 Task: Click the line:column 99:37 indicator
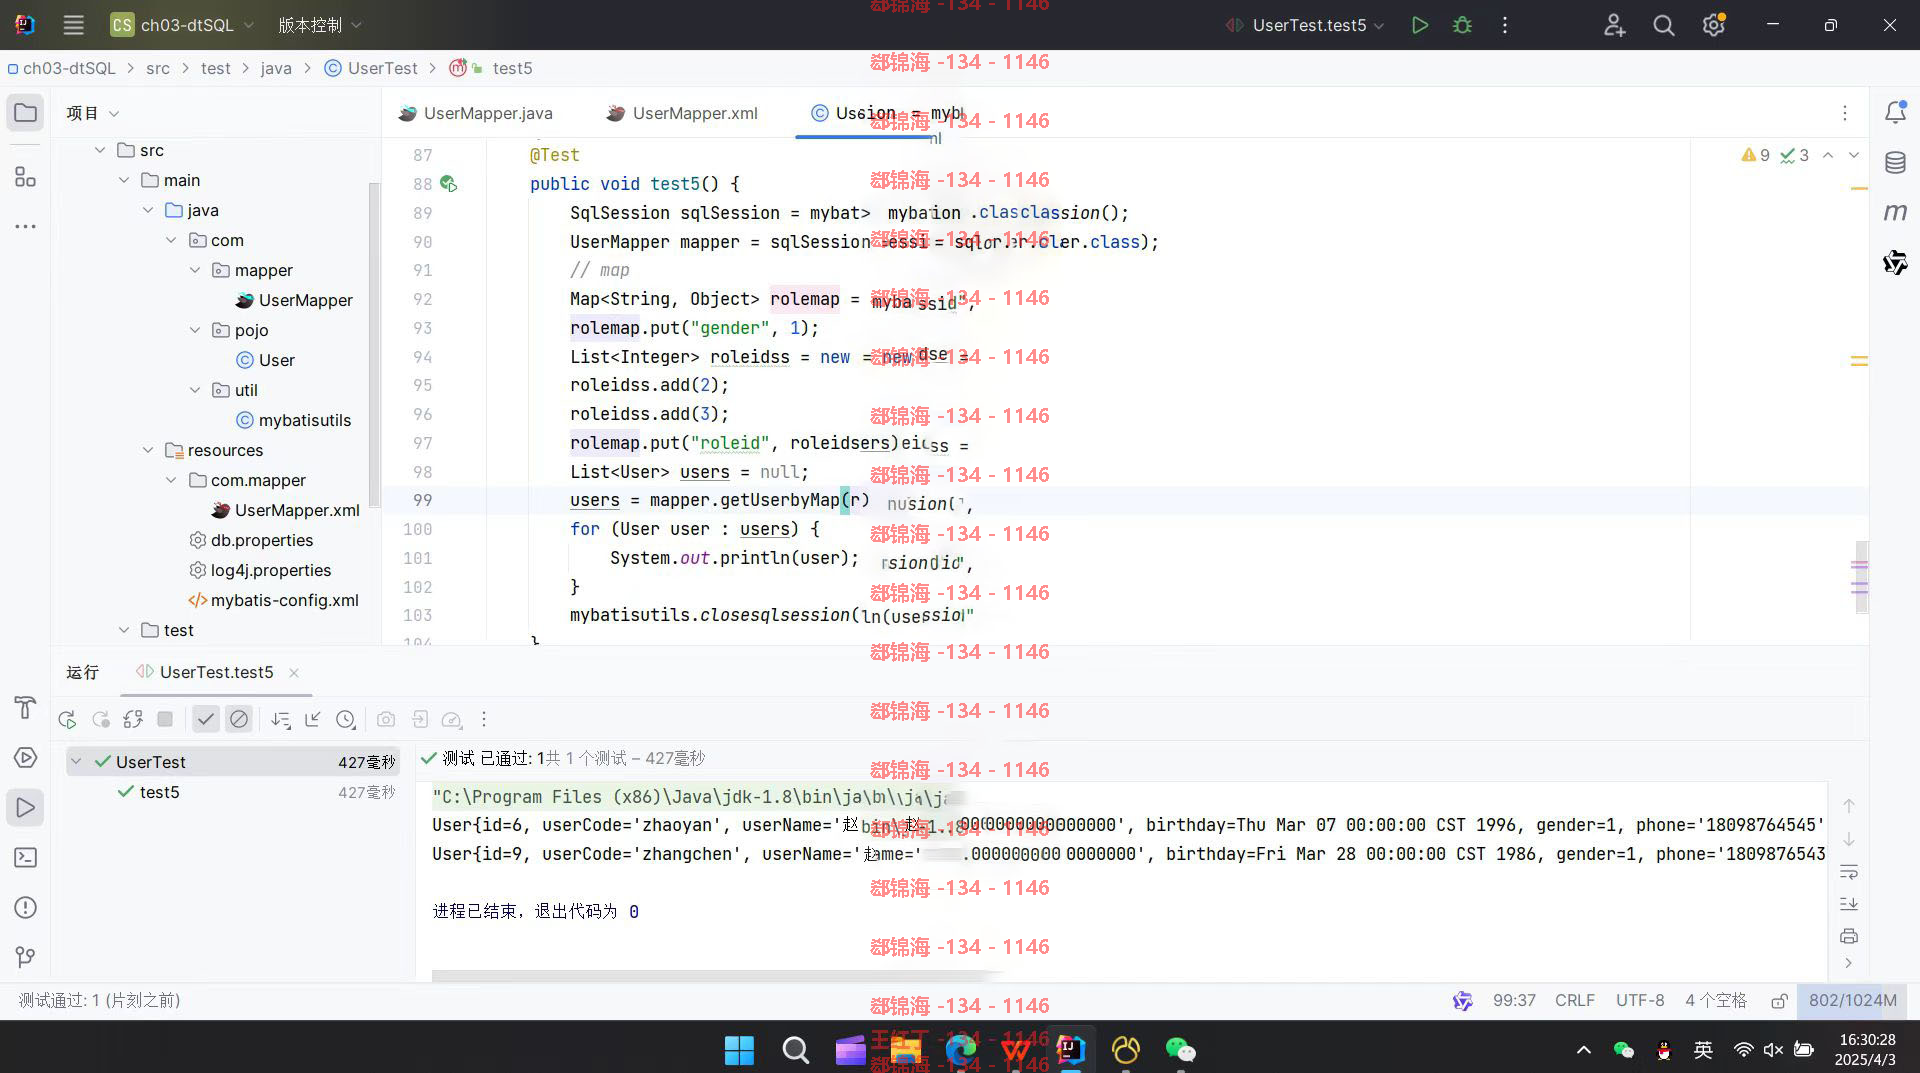1514,1001
